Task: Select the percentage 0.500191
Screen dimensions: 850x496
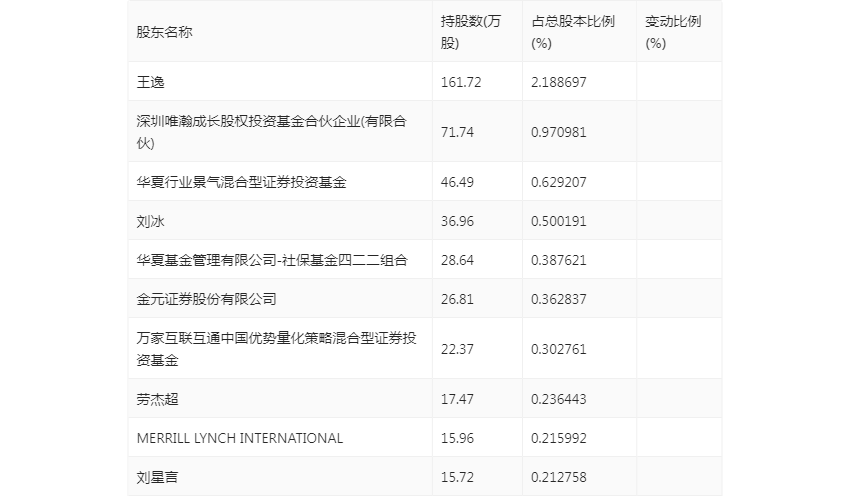Action: pyautogui.click(x=558, y=221)
